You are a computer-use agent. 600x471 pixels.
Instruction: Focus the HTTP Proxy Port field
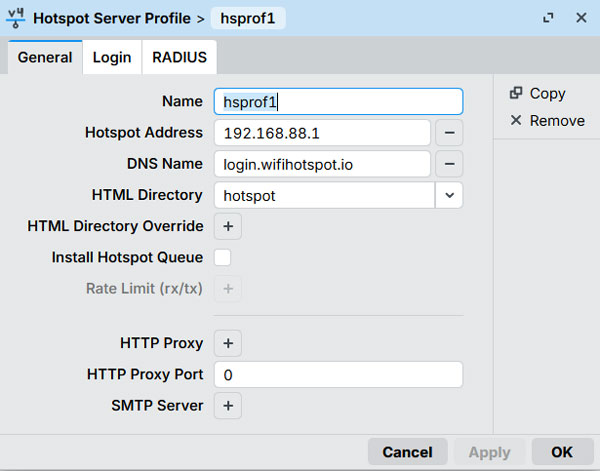coord(337,375)
